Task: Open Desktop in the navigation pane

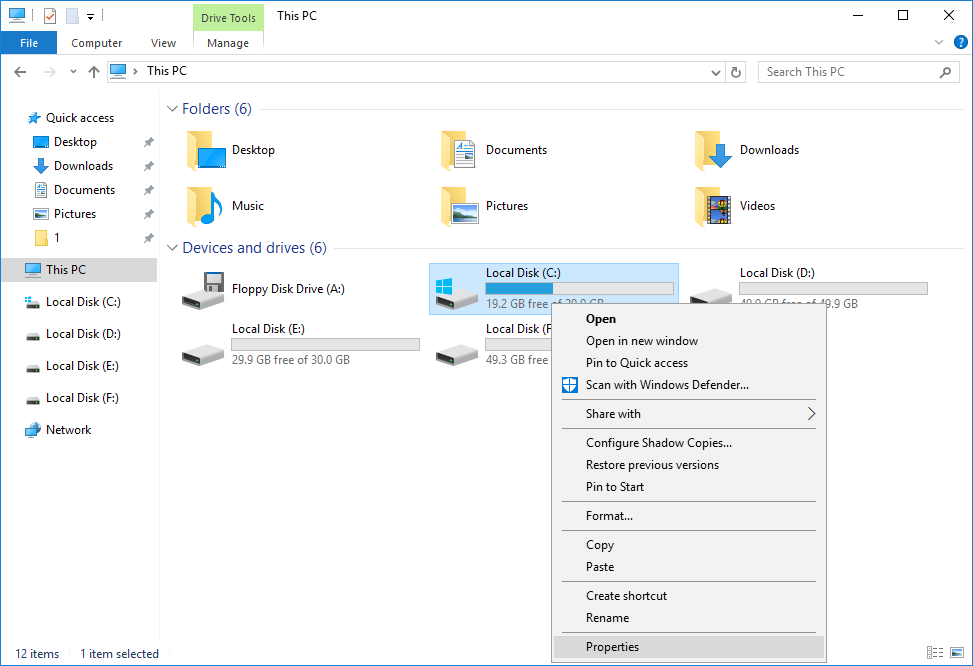Action: tap(75, 142)
